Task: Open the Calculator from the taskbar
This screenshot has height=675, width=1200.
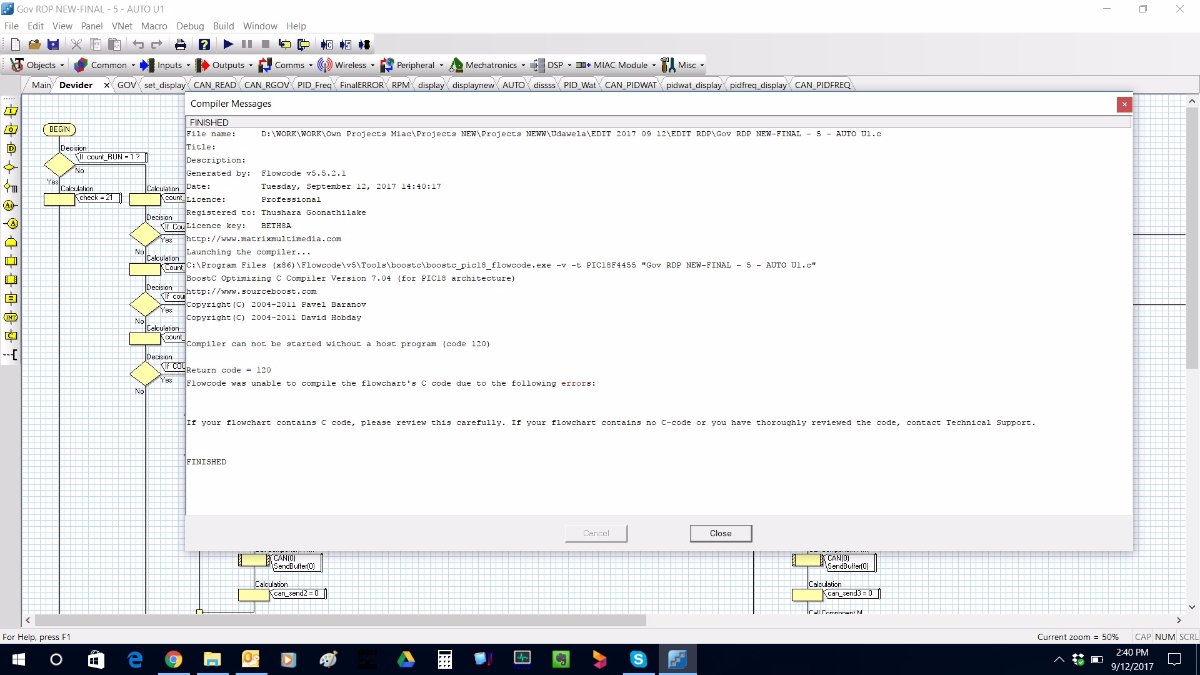Action: tap(444, 659)
